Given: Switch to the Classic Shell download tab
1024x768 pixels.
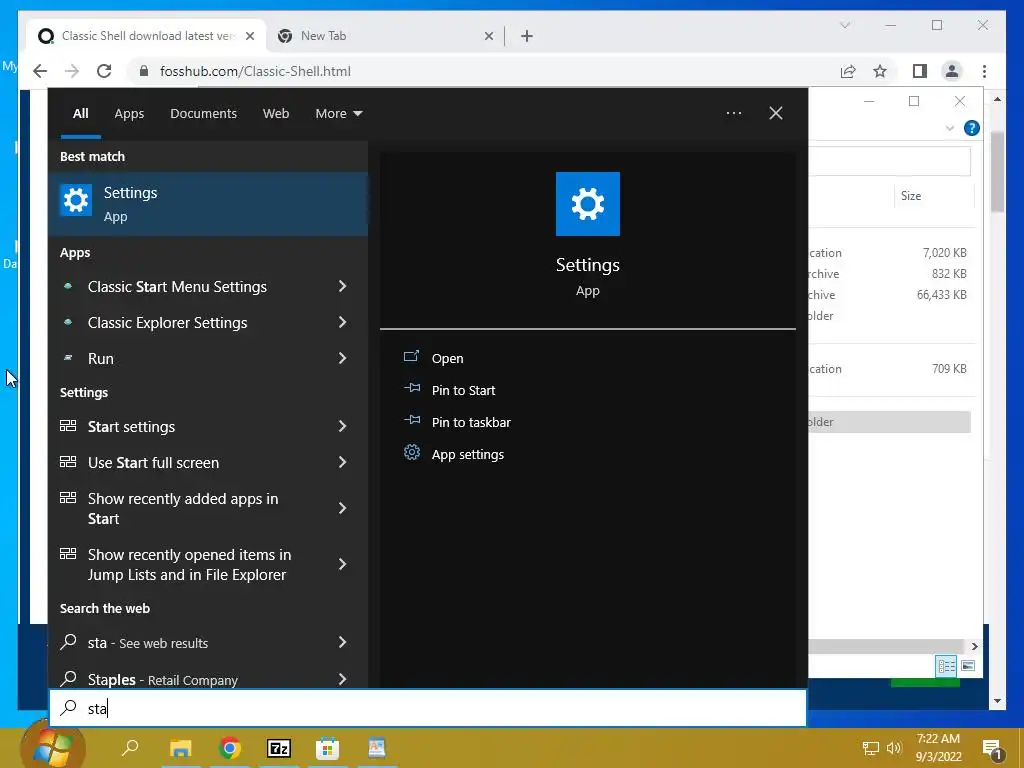Looking at the screenshot, I should 147,36.
